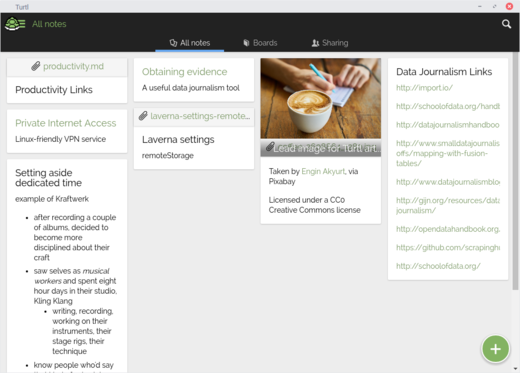
Task: Follow the Engin Akyurt link
Action: point(323,171)
